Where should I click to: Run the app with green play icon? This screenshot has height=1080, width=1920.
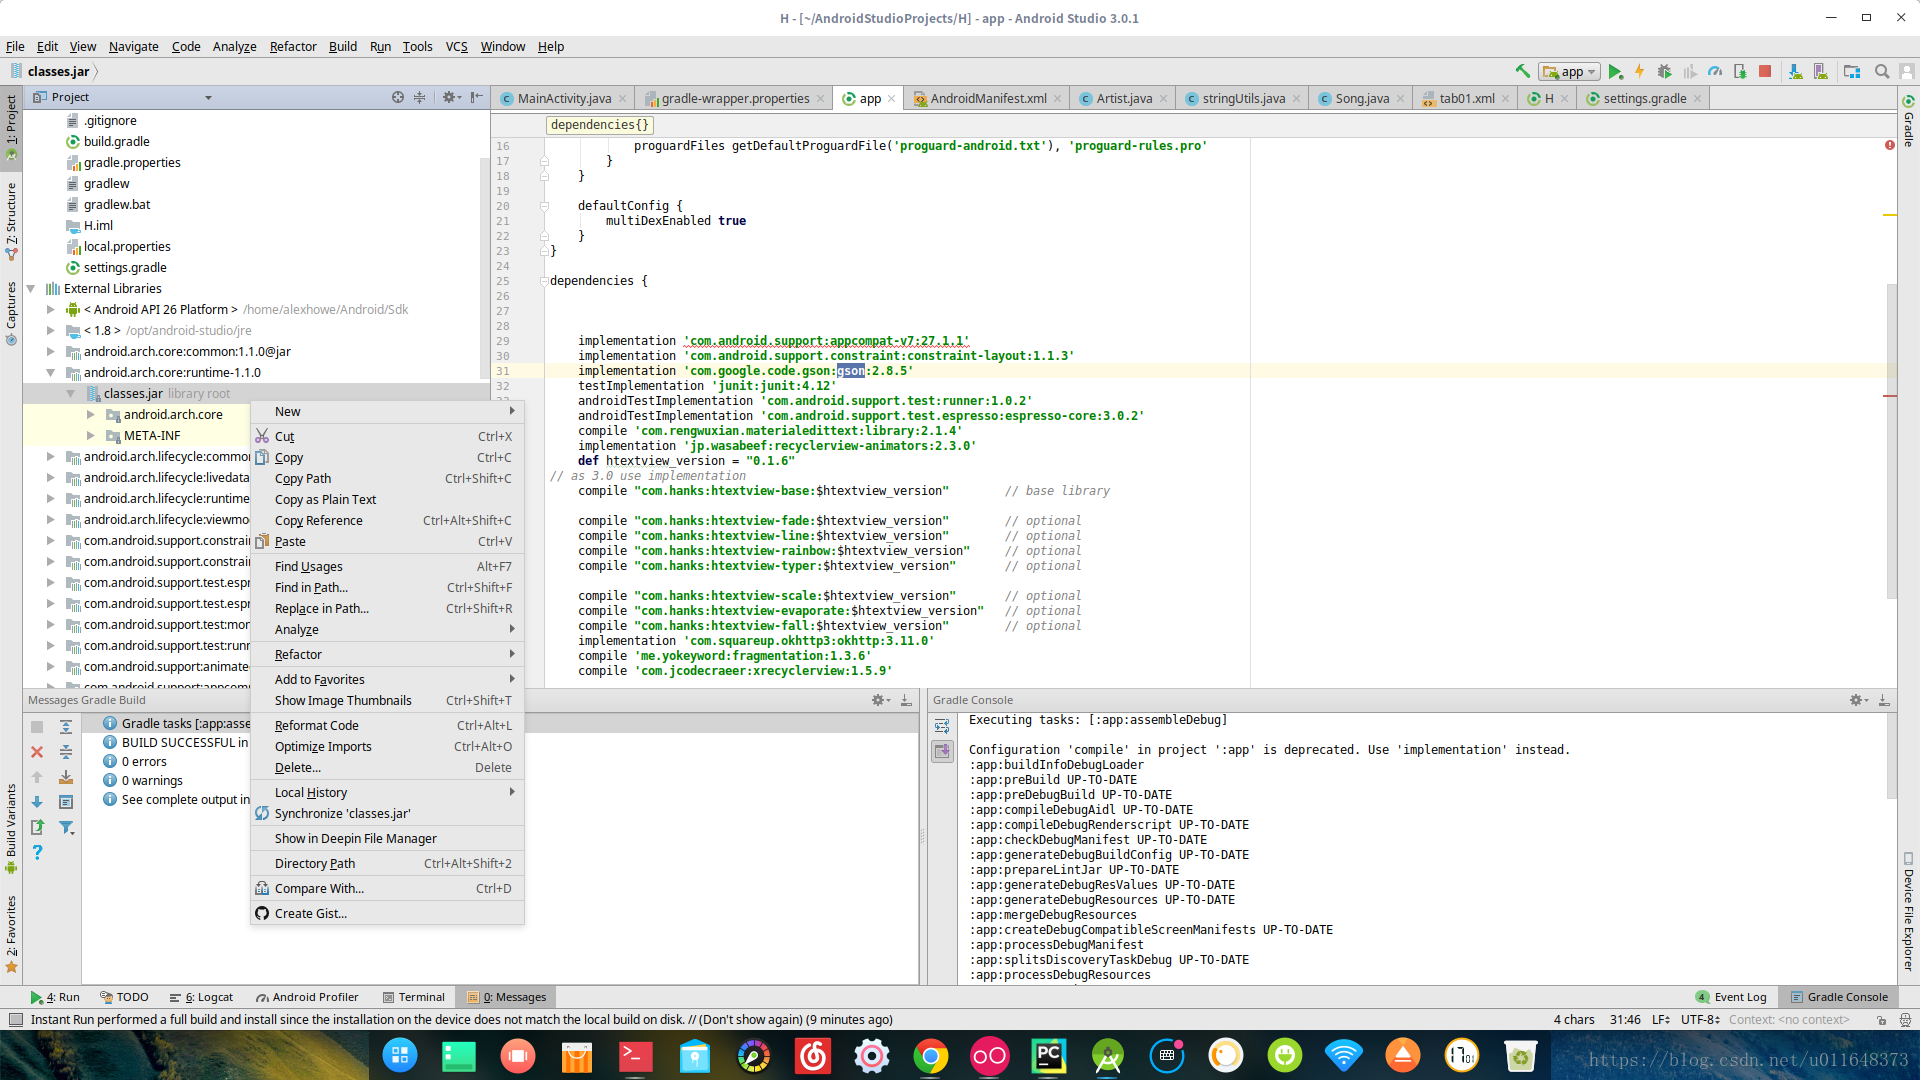(x=1615, y=71)
